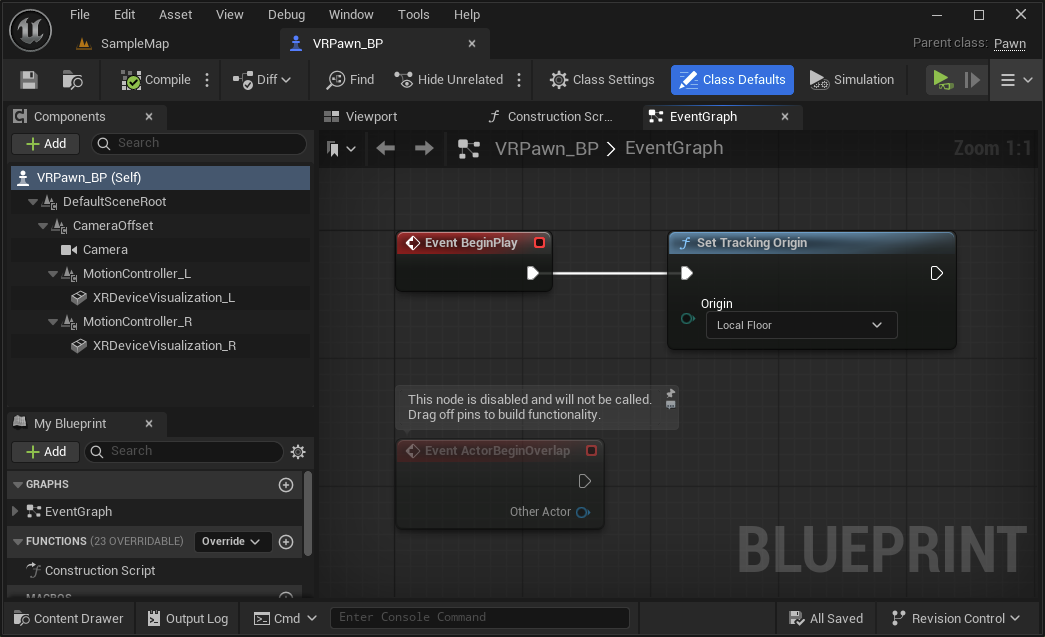Switch to the Viewport tab
This screenshot has width=1045, height=637.
pyautogui.click(x=370, y=117)
